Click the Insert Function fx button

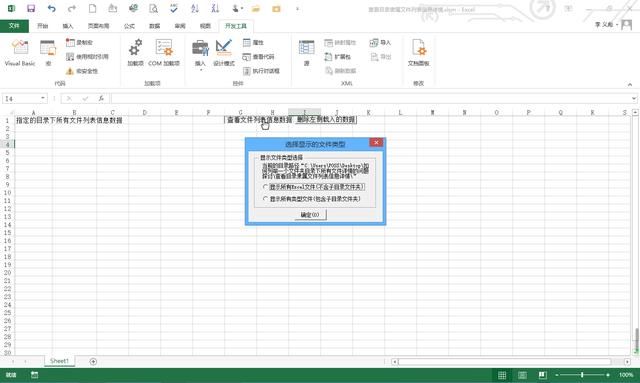(101, 98)
